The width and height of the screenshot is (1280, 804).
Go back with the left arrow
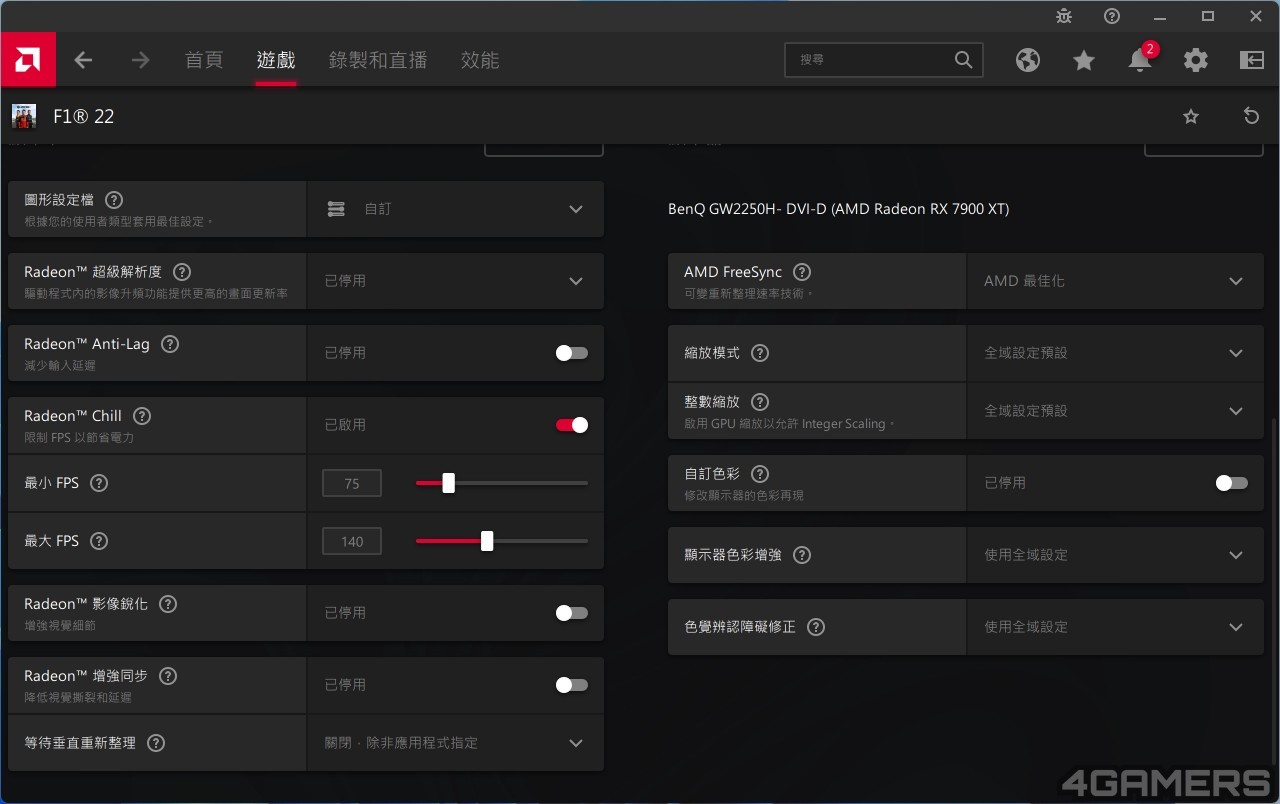pyautogui.click(x=83, y=60)
